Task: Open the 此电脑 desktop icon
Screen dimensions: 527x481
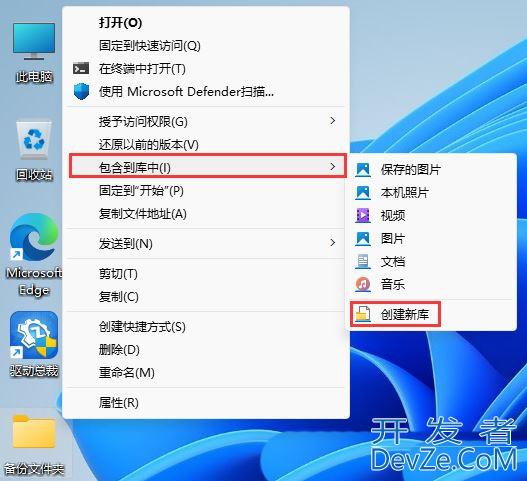Action: tap(34, 41)
